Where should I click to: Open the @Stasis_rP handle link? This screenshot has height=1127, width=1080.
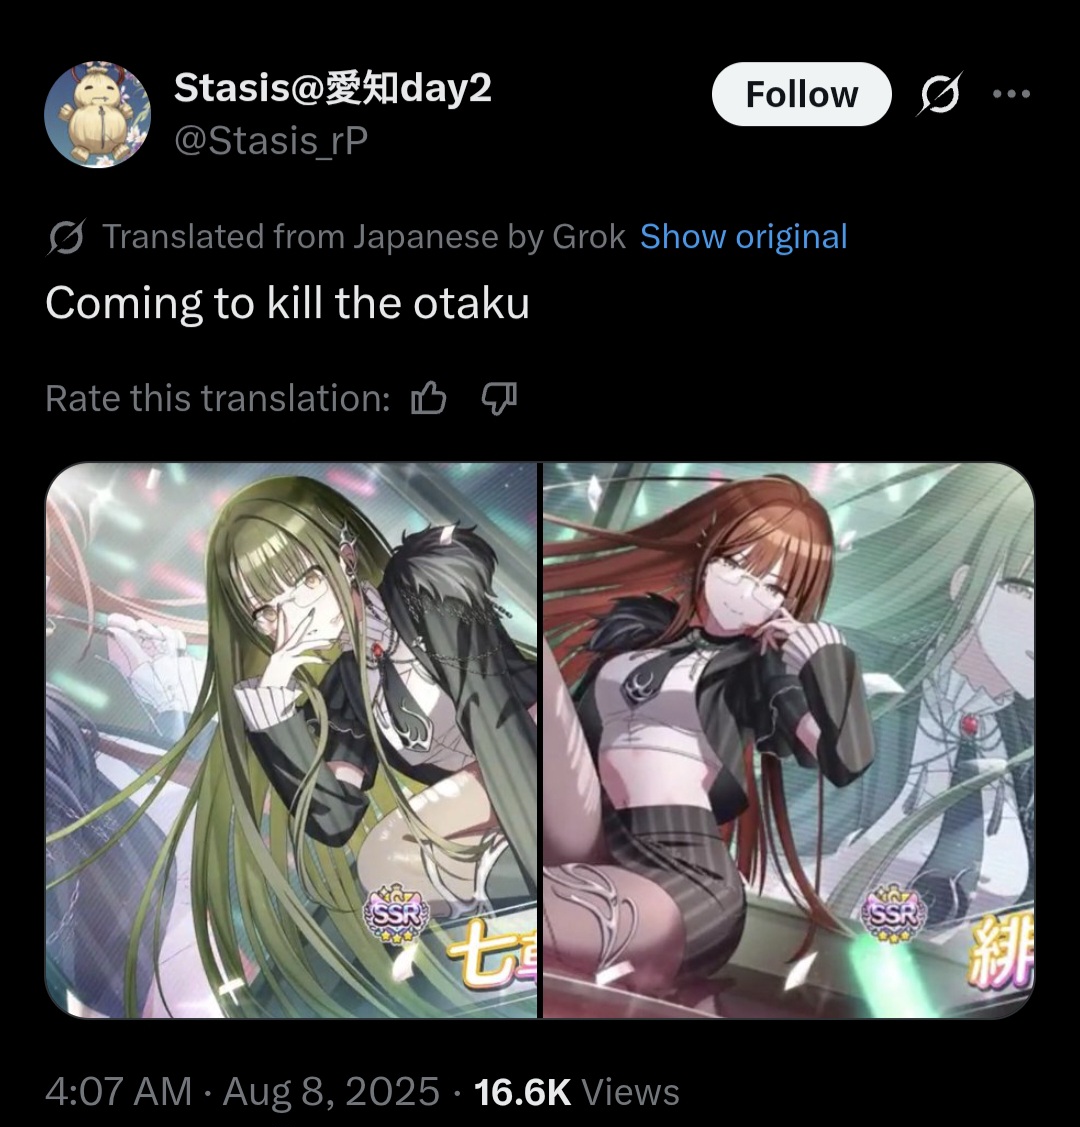coord(271,140)
